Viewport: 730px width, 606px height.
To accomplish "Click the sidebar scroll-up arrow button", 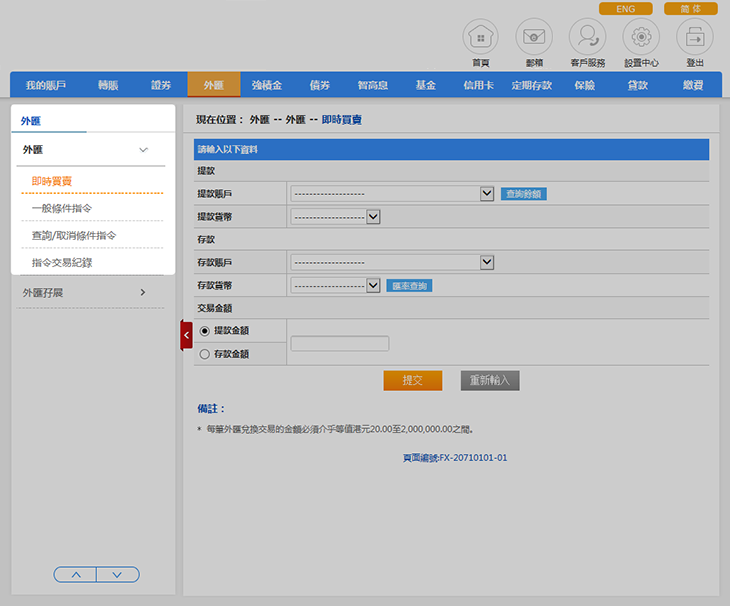I will 75,574.
